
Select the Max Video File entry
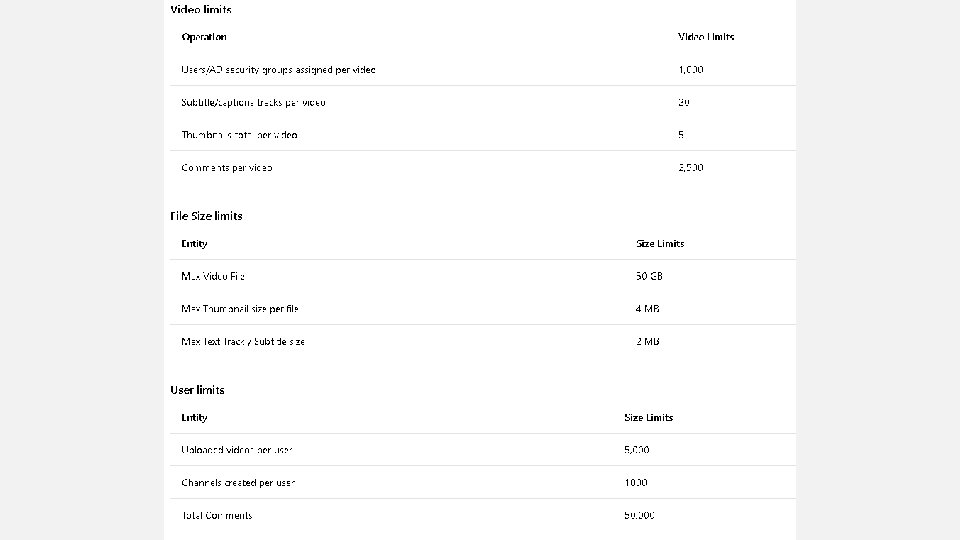point(213,276)
